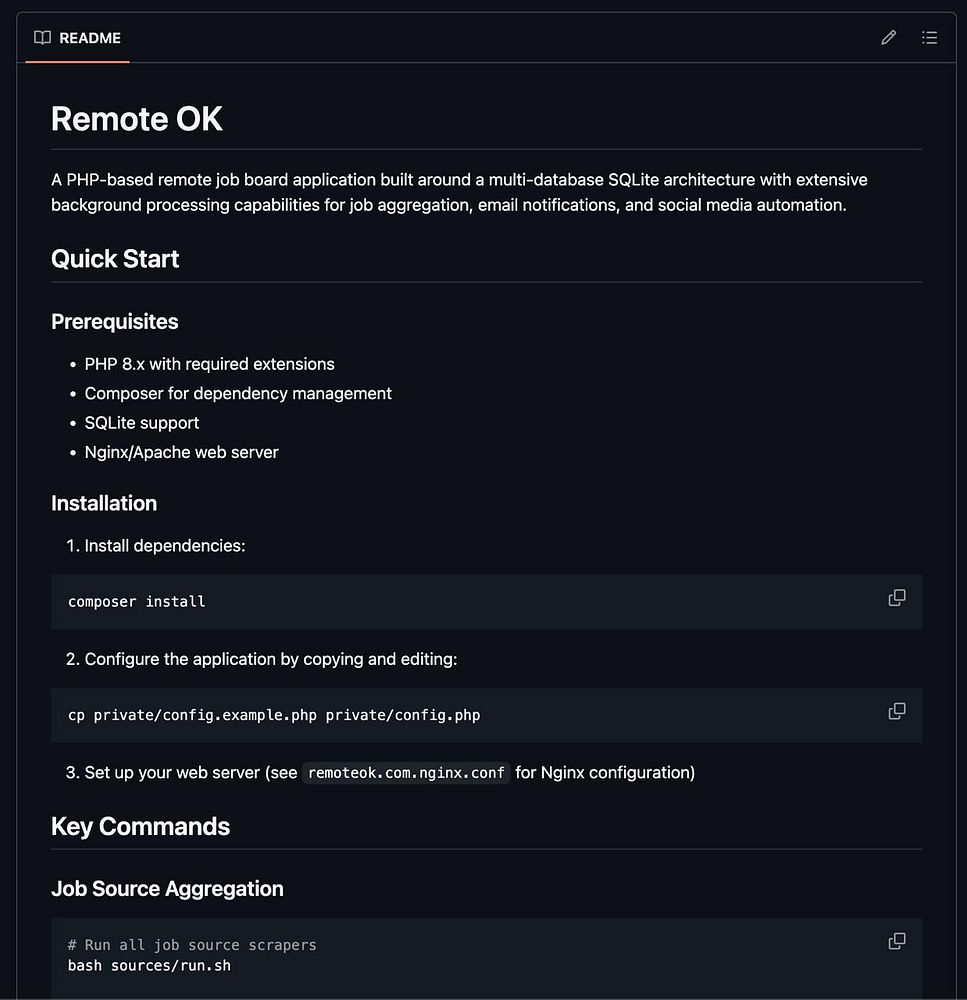Select the Job Source Aggregation heading
This screenshot has width=967, height=1000.
coord(167,889)
